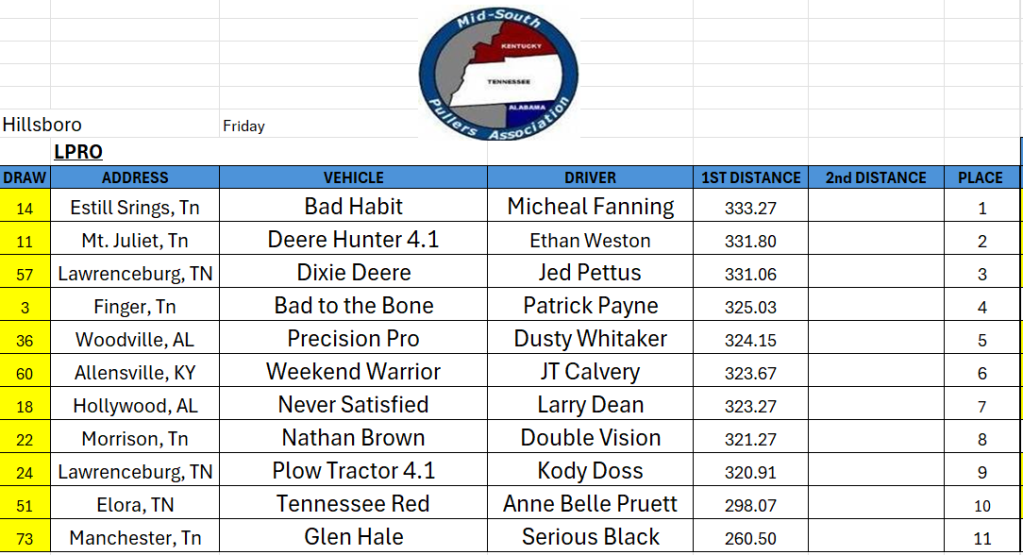
Task: Click the Hillsboro location cell
Action: pos(42,125)
